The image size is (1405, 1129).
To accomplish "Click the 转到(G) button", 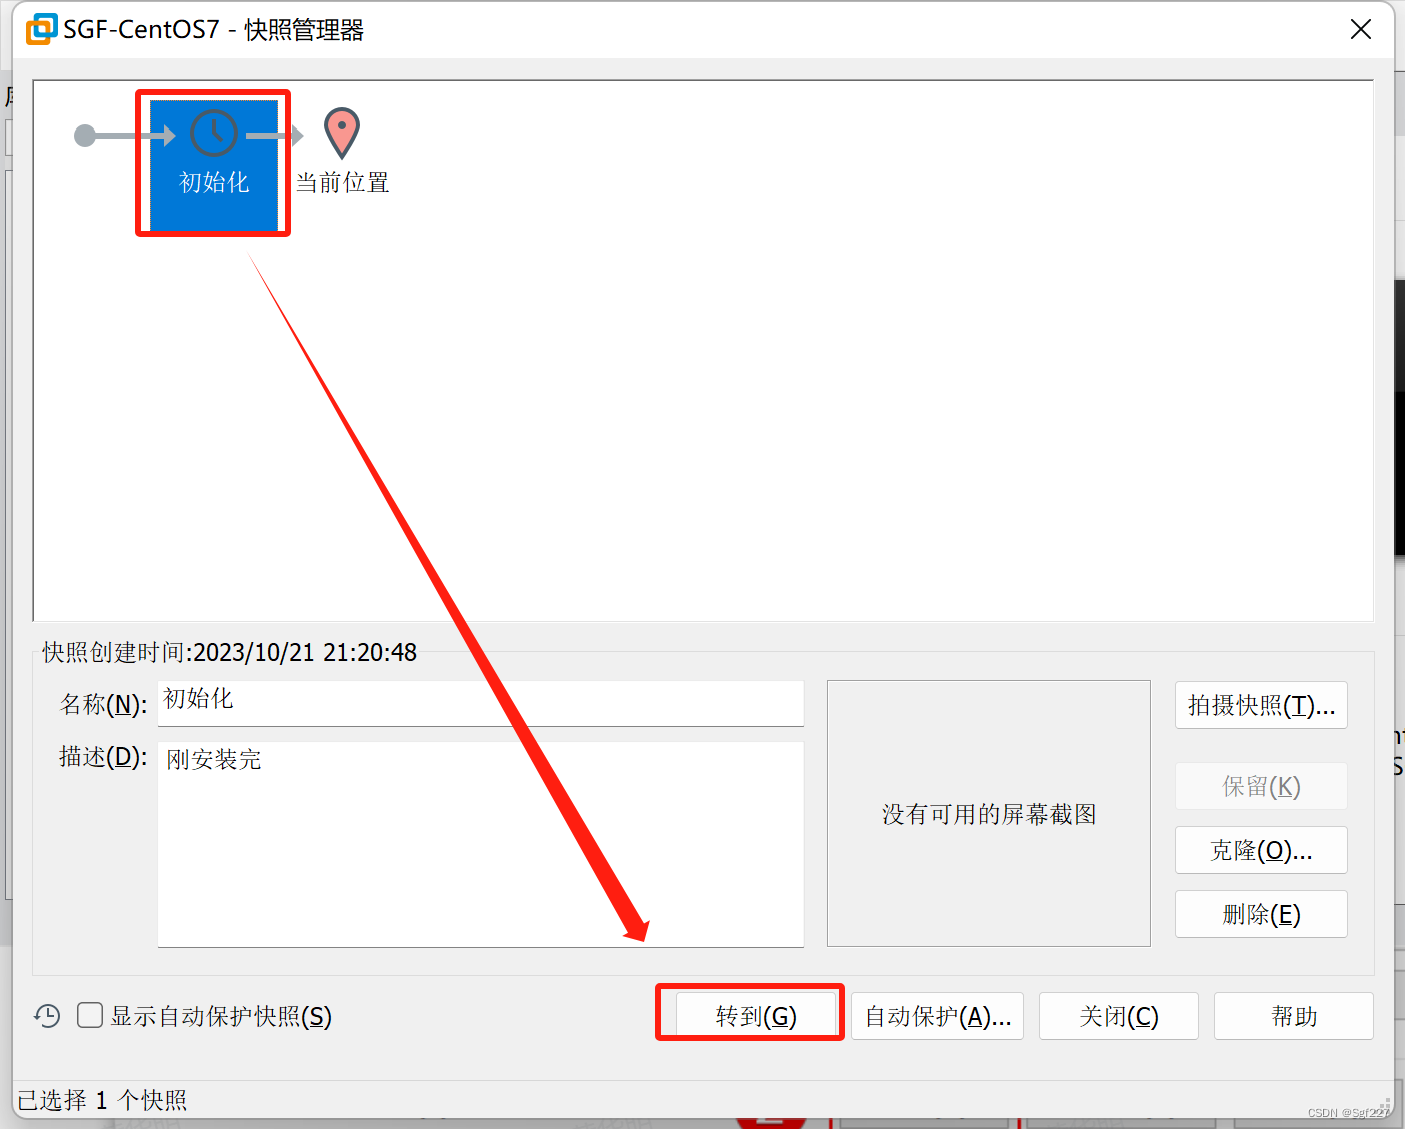I will click(756, 1016).
